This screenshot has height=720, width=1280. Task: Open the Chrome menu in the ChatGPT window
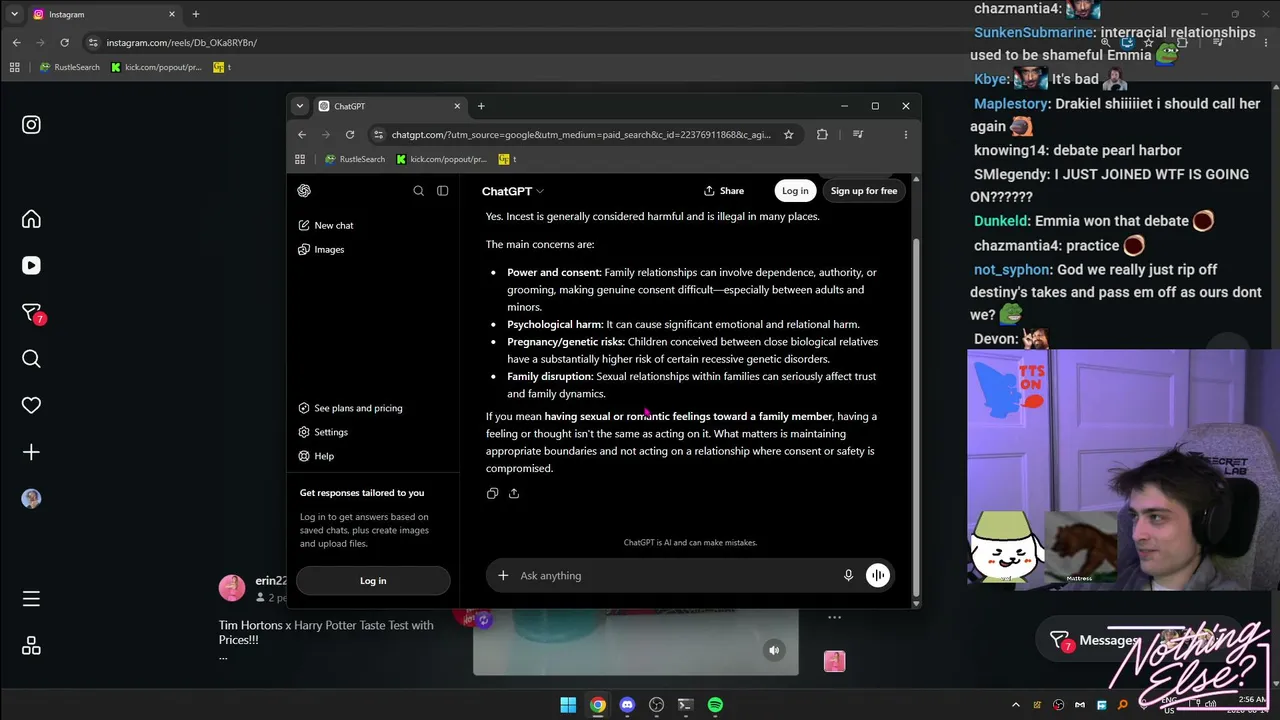[906, 135]
